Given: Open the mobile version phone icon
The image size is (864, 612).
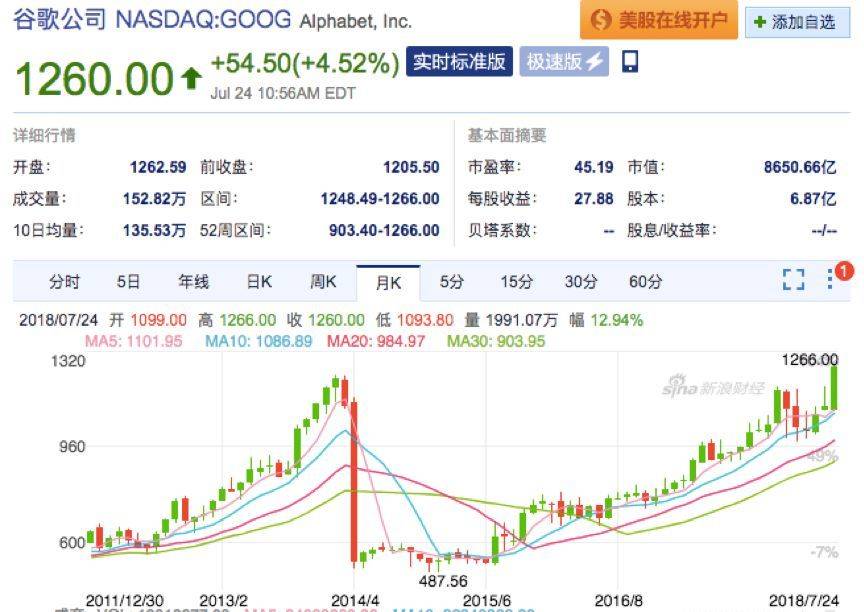Looking at the screenshot, I should pos(630,61).
